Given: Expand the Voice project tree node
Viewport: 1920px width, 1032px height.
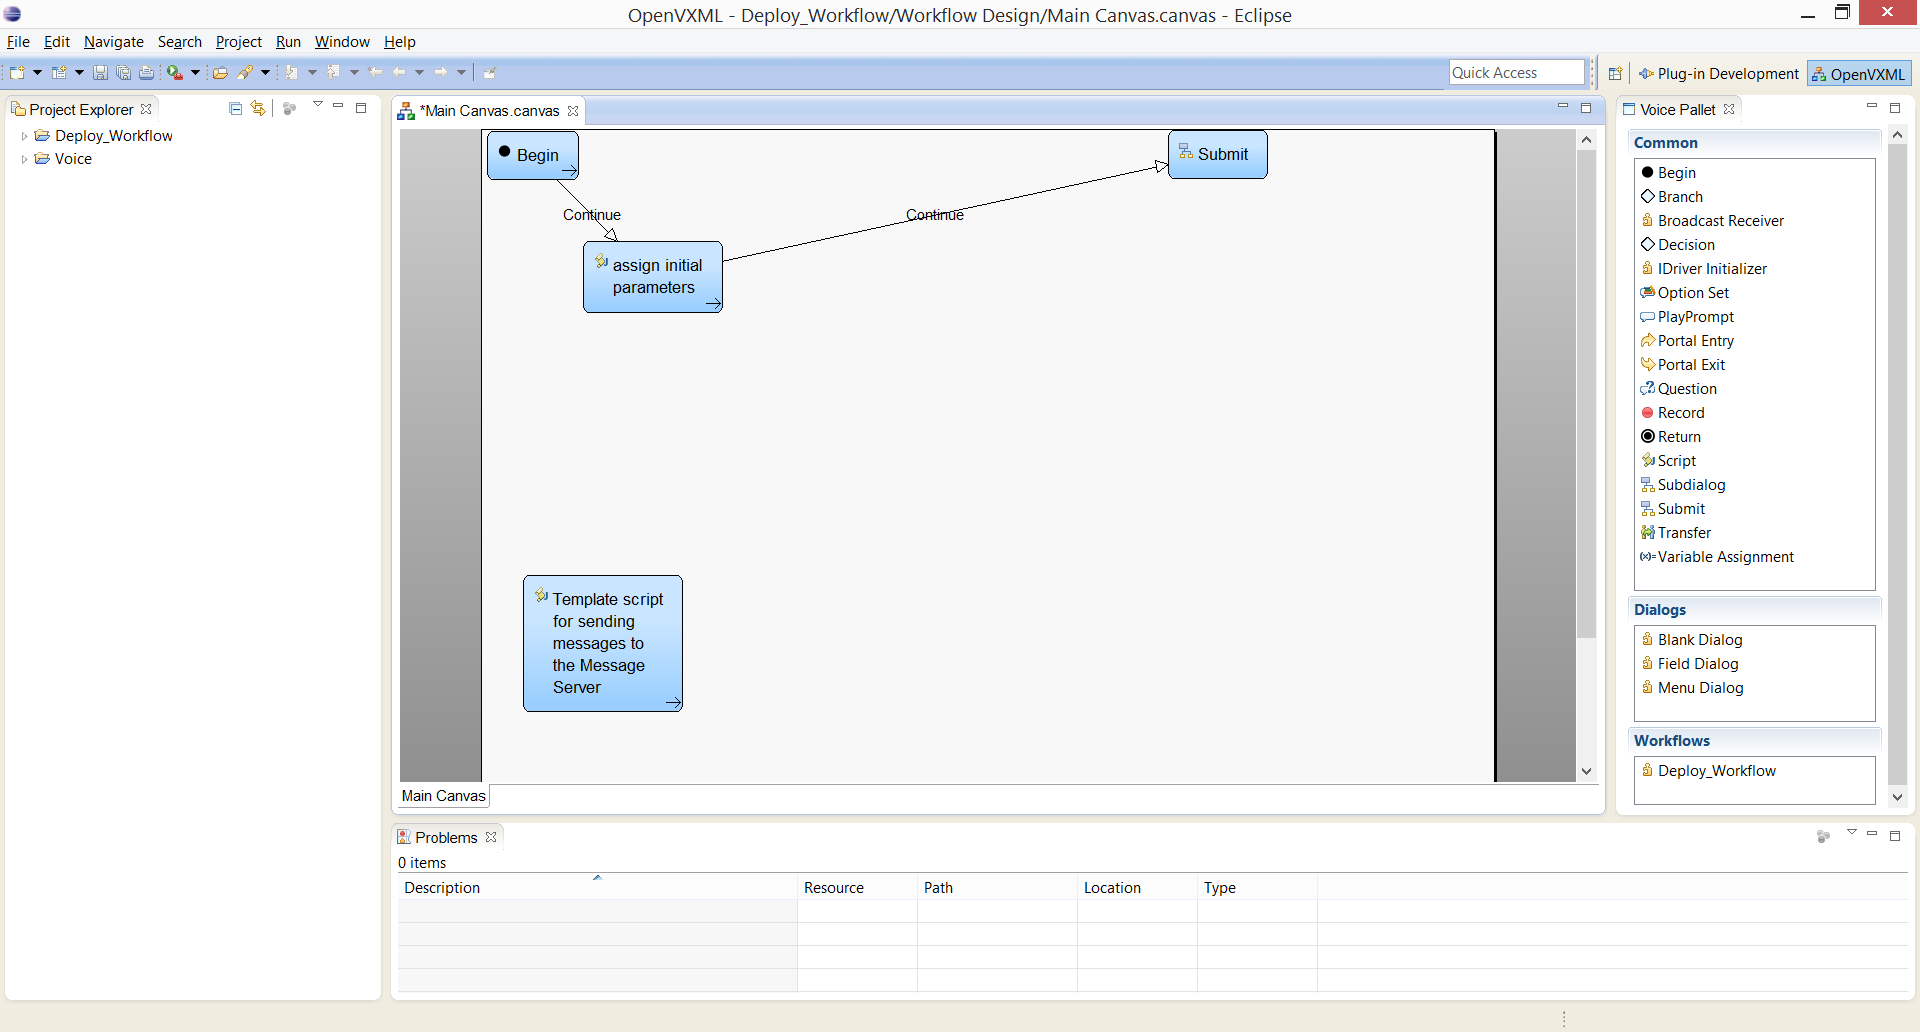Looking at the screenshot, I should tap(24, 159).
